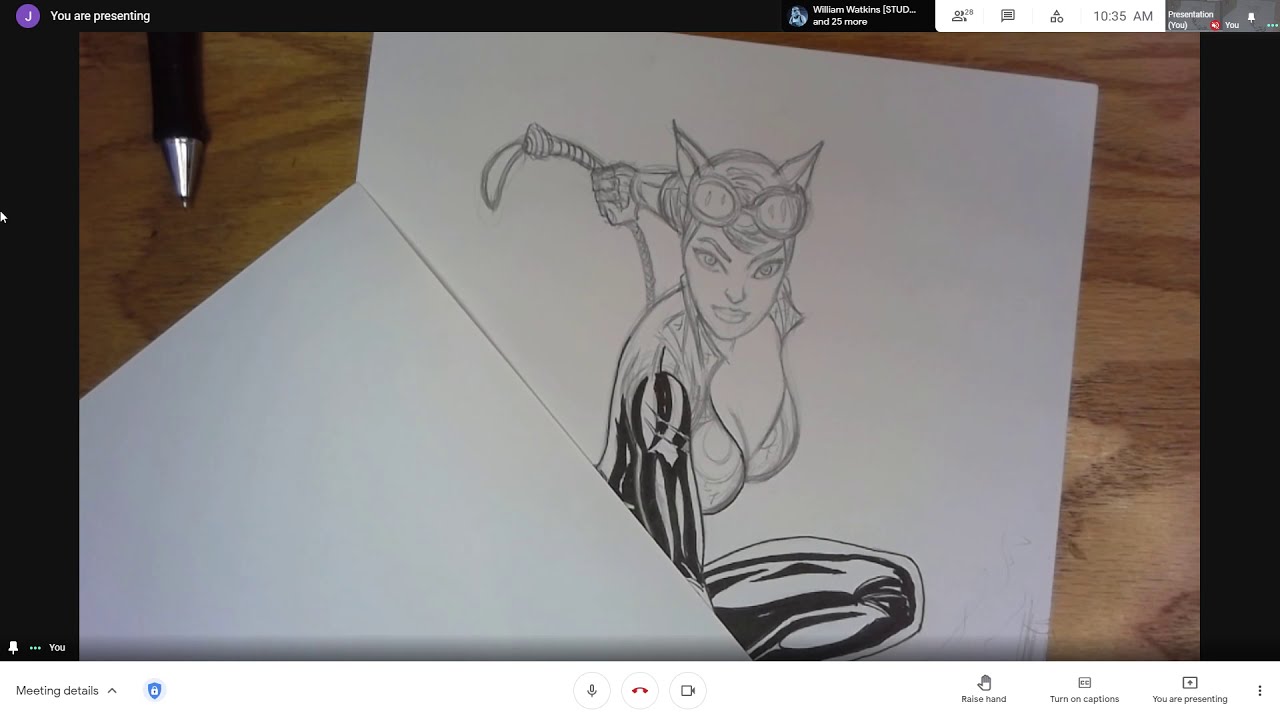Click the green dots beside the bottom-left 'You' label
Viewport: 1280px width, 720px height.
click(x=35, y=648)
